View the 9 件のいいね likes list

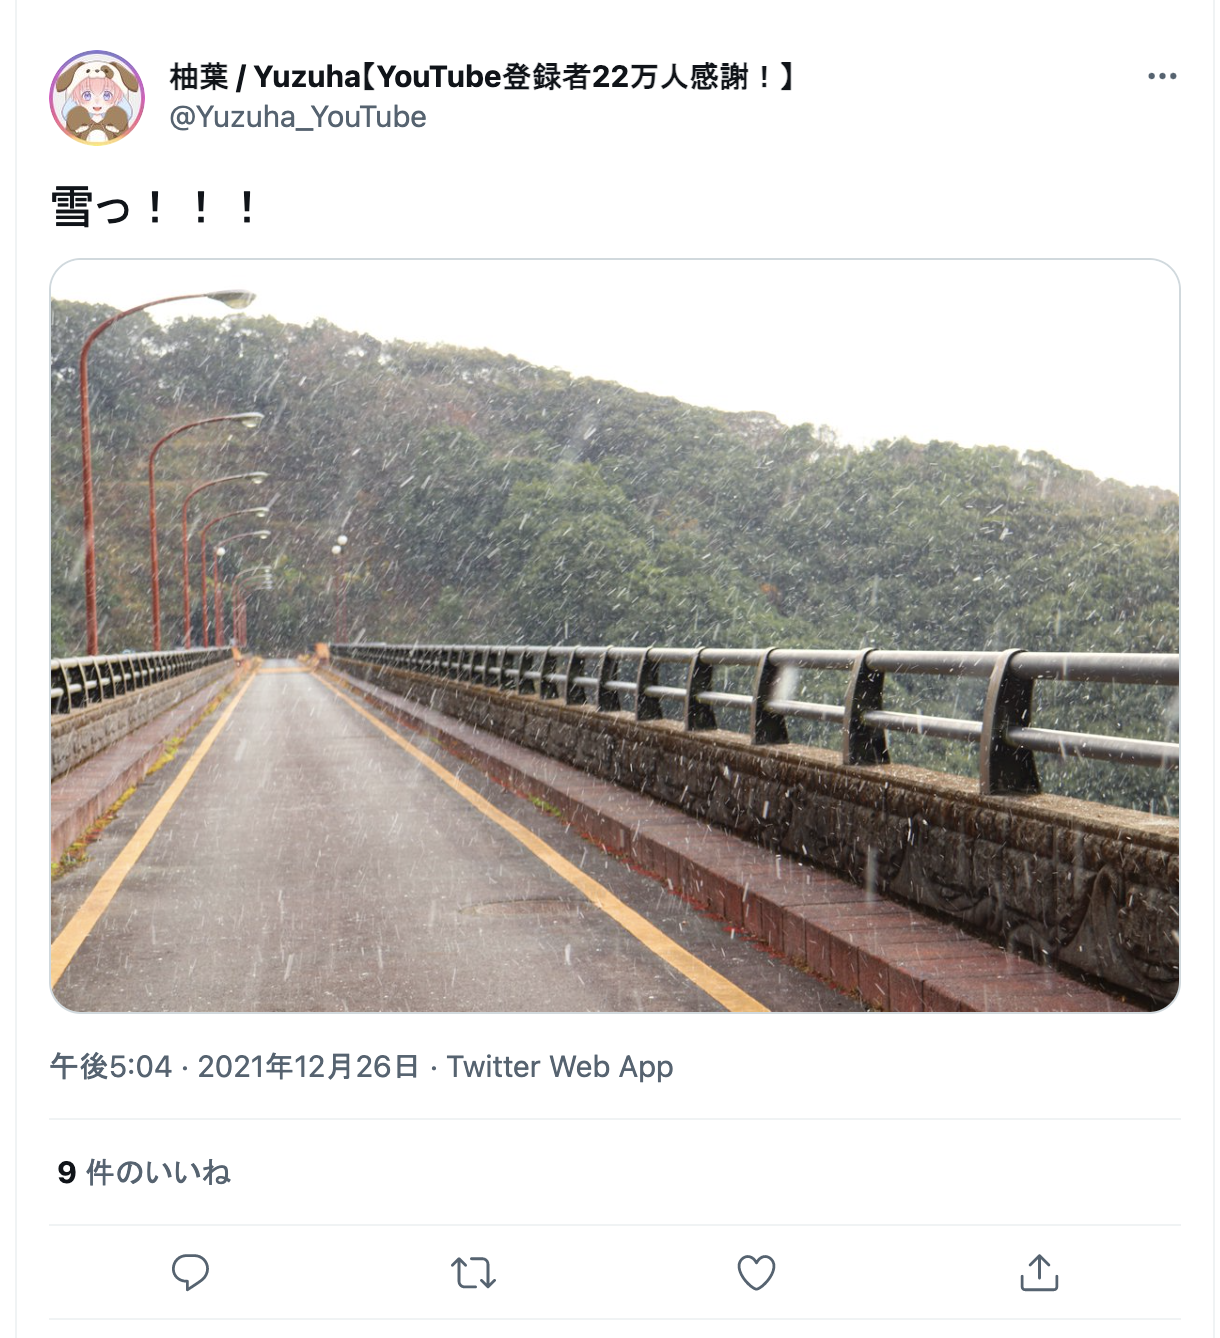(144, 1172)
